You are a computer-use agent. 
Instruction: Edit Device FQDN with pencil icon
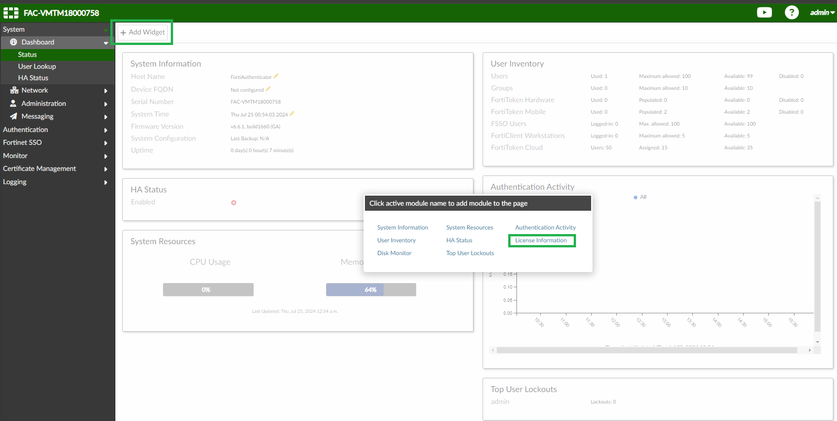[x=268, y=89]
